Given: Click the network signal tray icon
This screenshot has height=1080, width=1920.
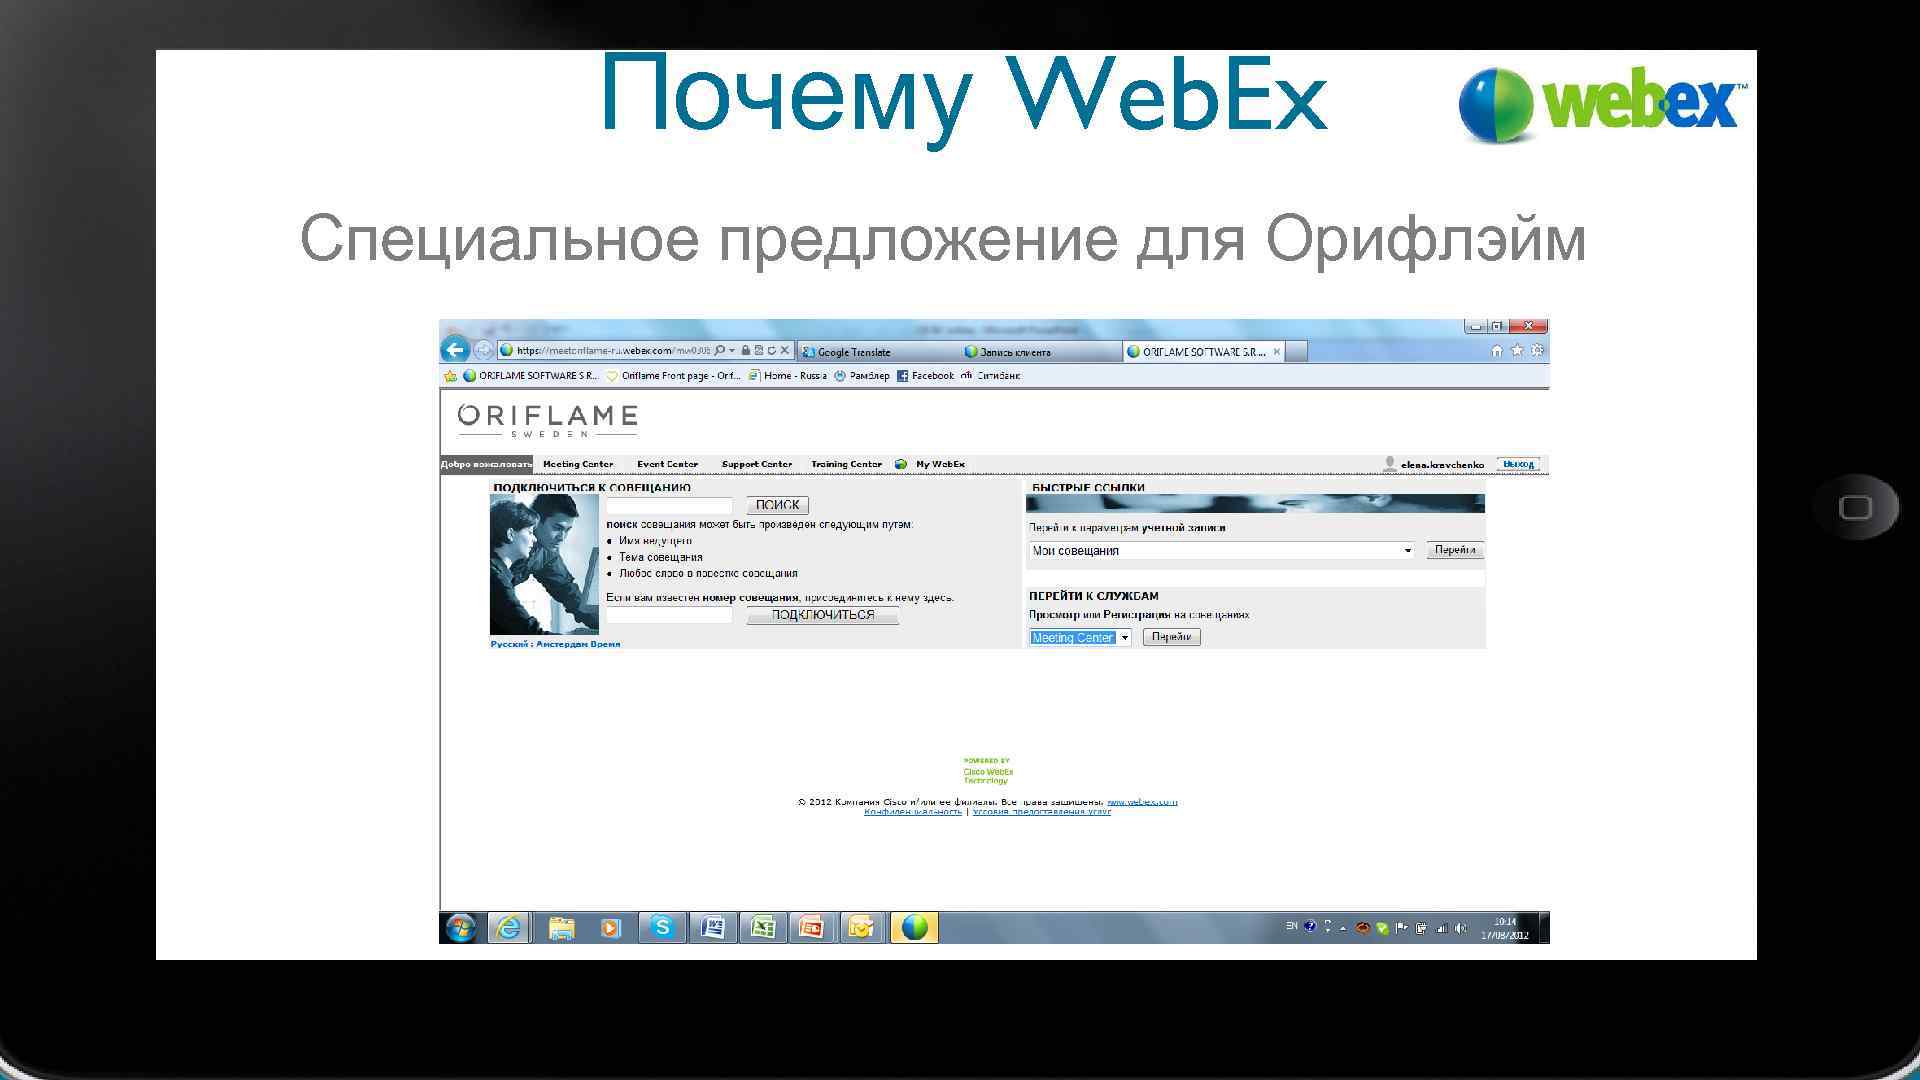Looking at the screenshot, I should click(x=1442, y=928).
